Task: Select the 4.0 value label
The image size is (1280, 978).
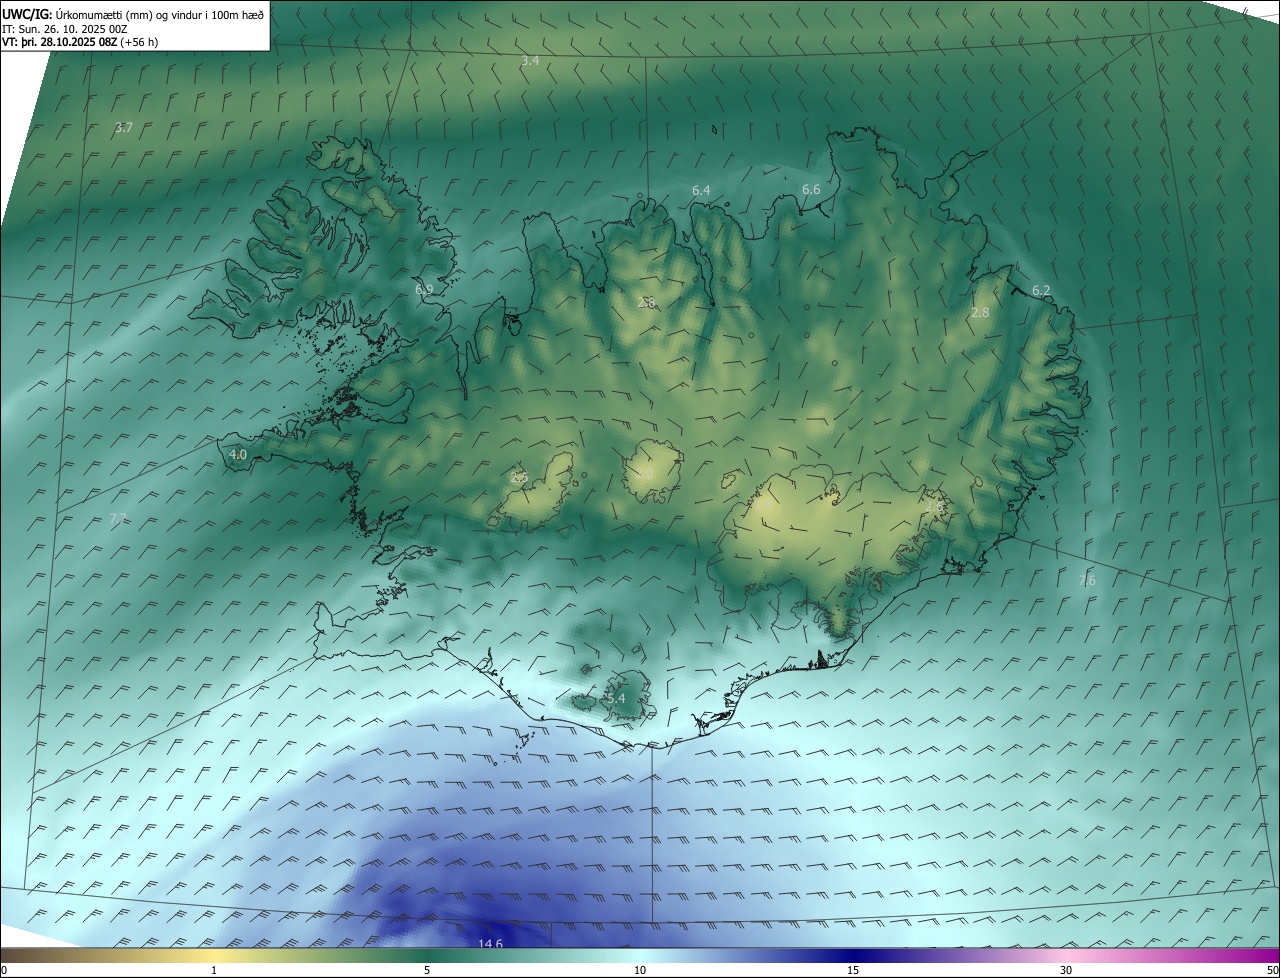Action: pos(238,454)
